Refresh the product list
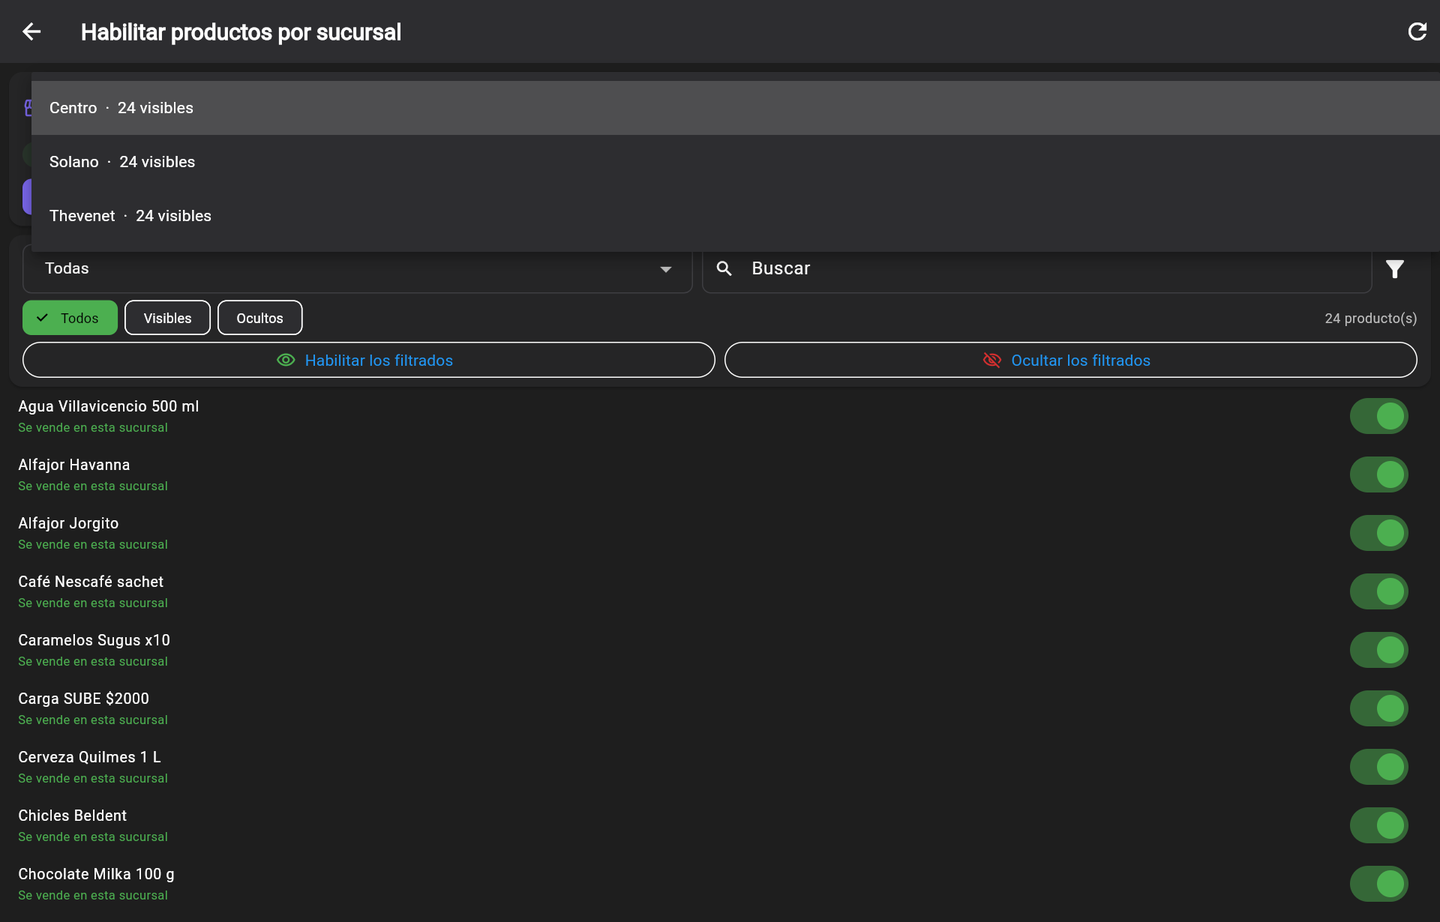The width and height of the screenshot is (1440, 922). pyautogui.click(x=1417, y=32)
